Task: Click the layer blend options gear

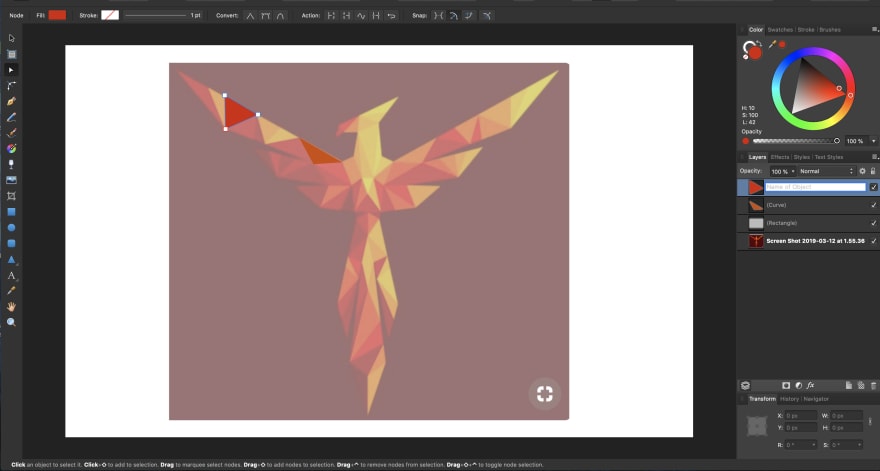Action: [862, 171]
